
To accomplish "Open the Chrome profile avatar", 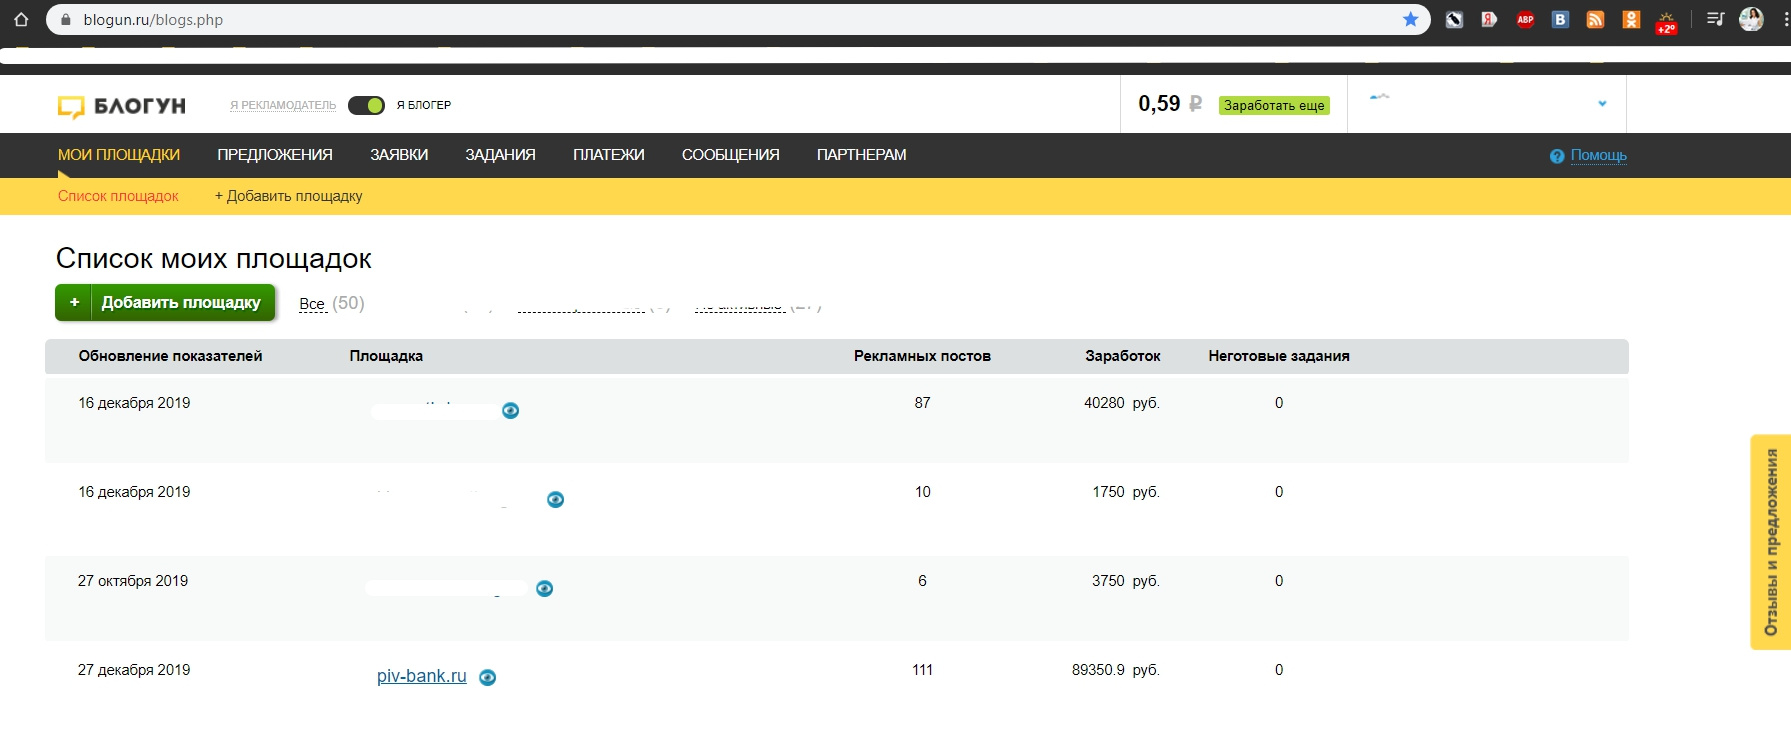I will pos(1751,19).
